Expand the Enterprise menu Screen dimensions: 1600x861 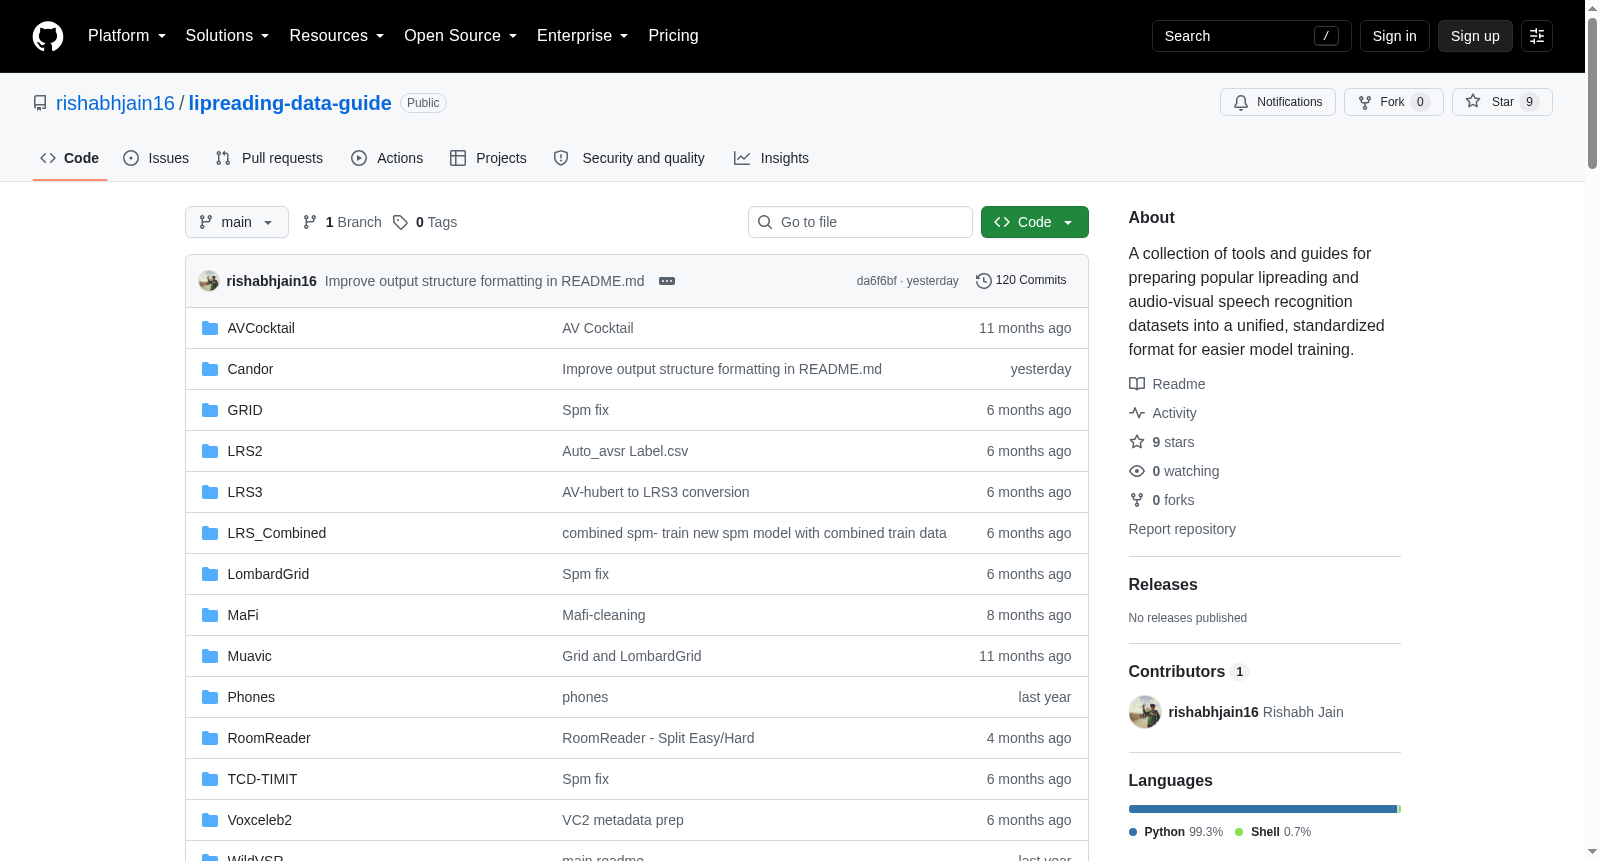tap(582, 36)
